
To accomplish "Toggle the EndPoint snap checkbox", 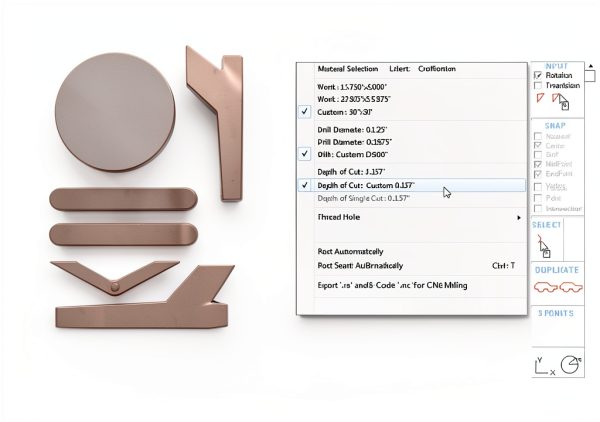I will 538,174.
